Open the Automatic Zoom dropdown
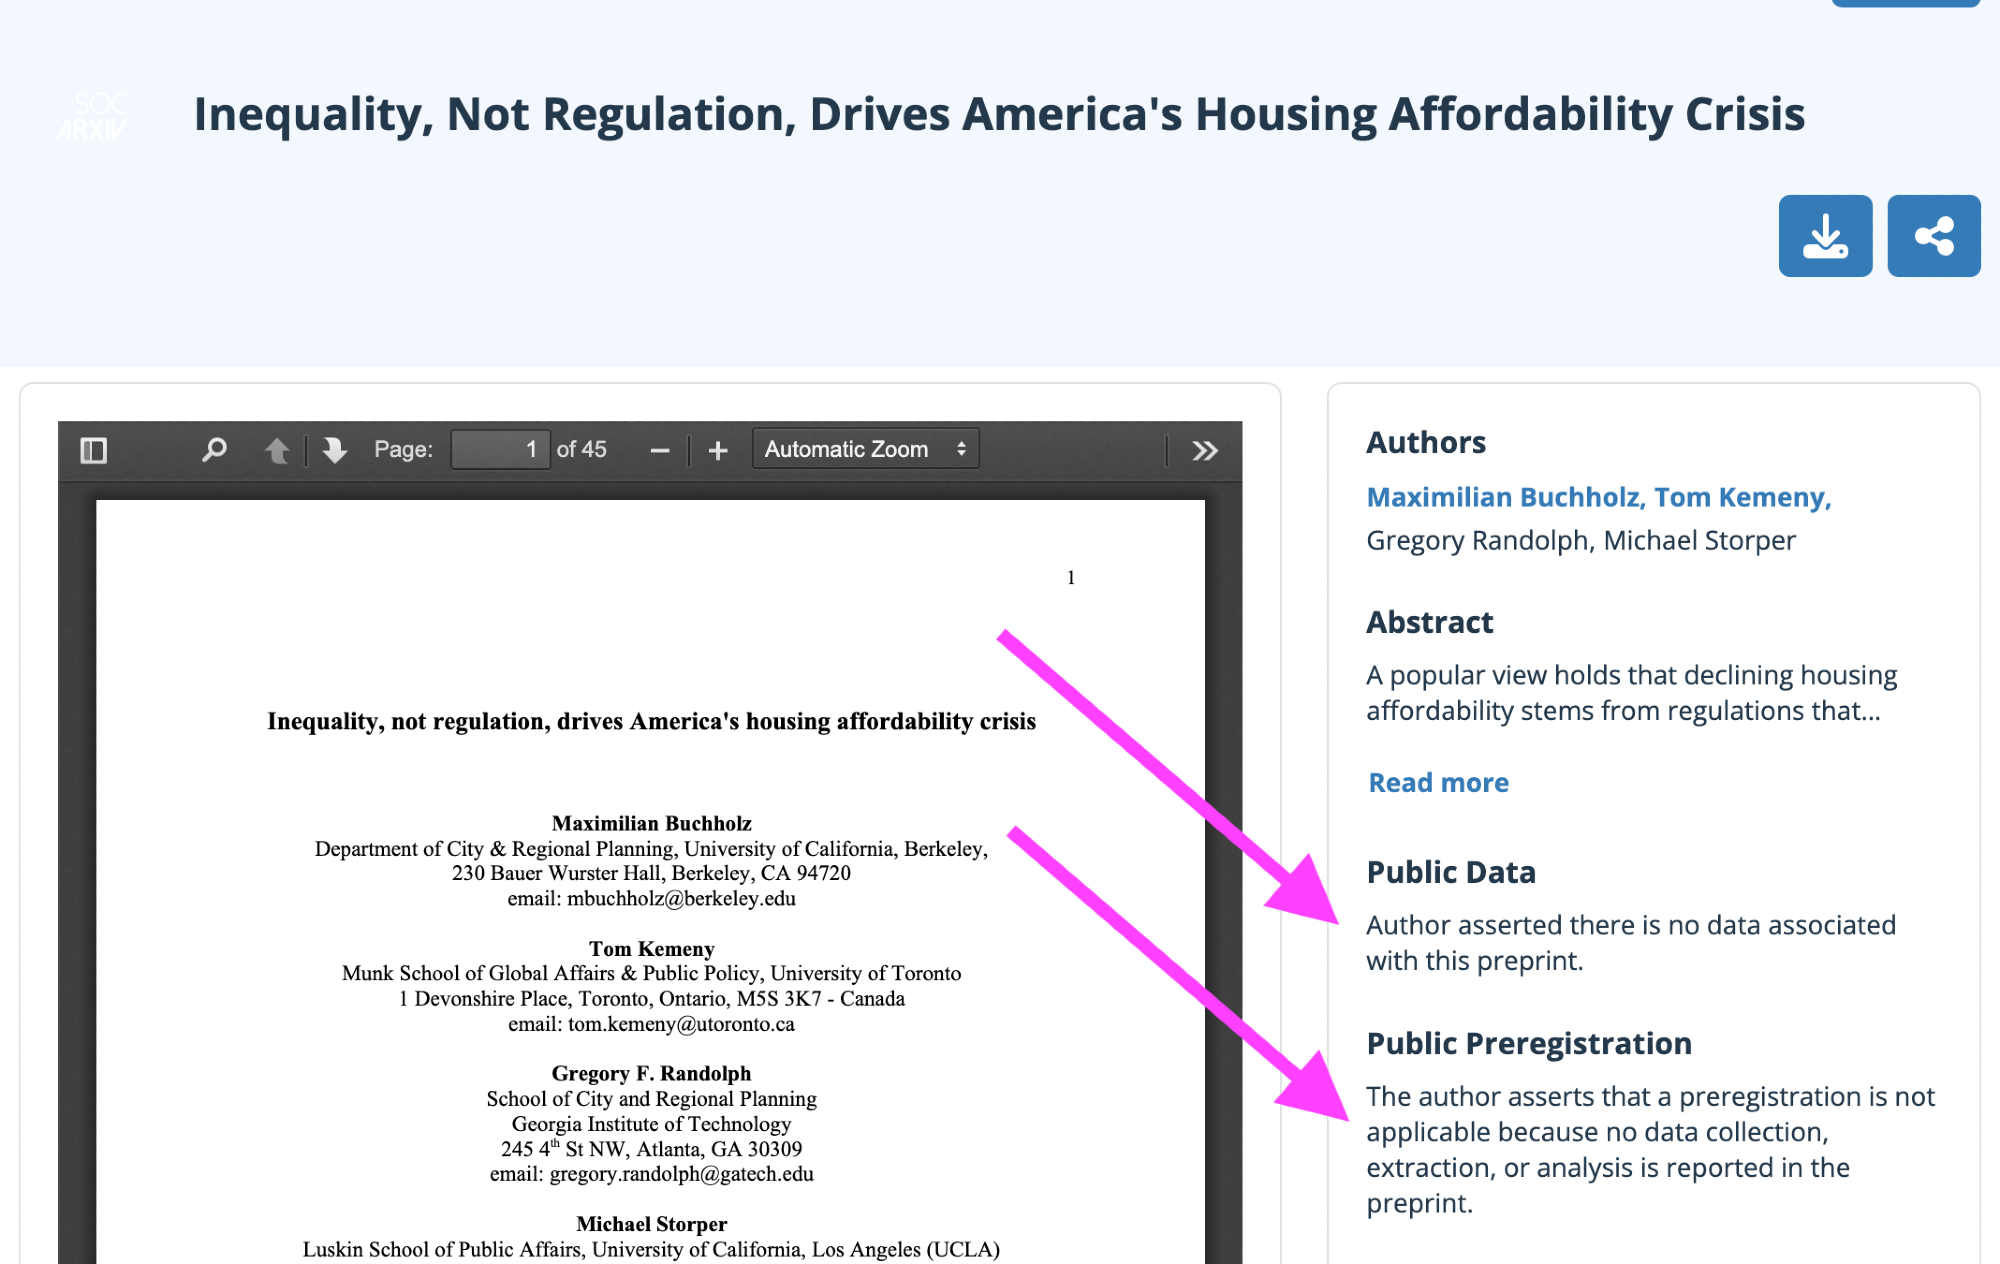 864,450
